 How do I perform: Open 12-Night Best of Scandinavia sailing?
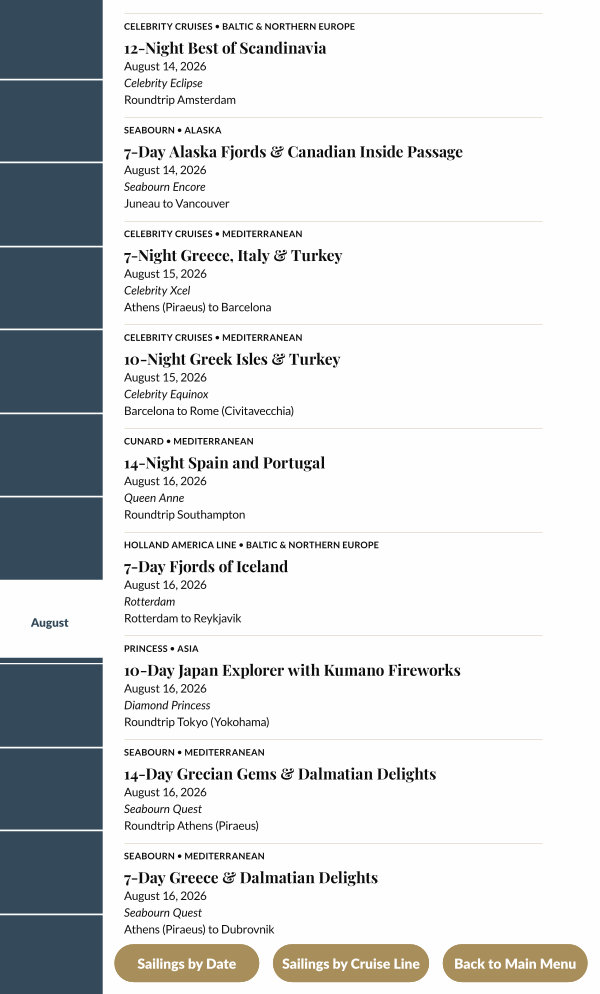tap(225, 48)
